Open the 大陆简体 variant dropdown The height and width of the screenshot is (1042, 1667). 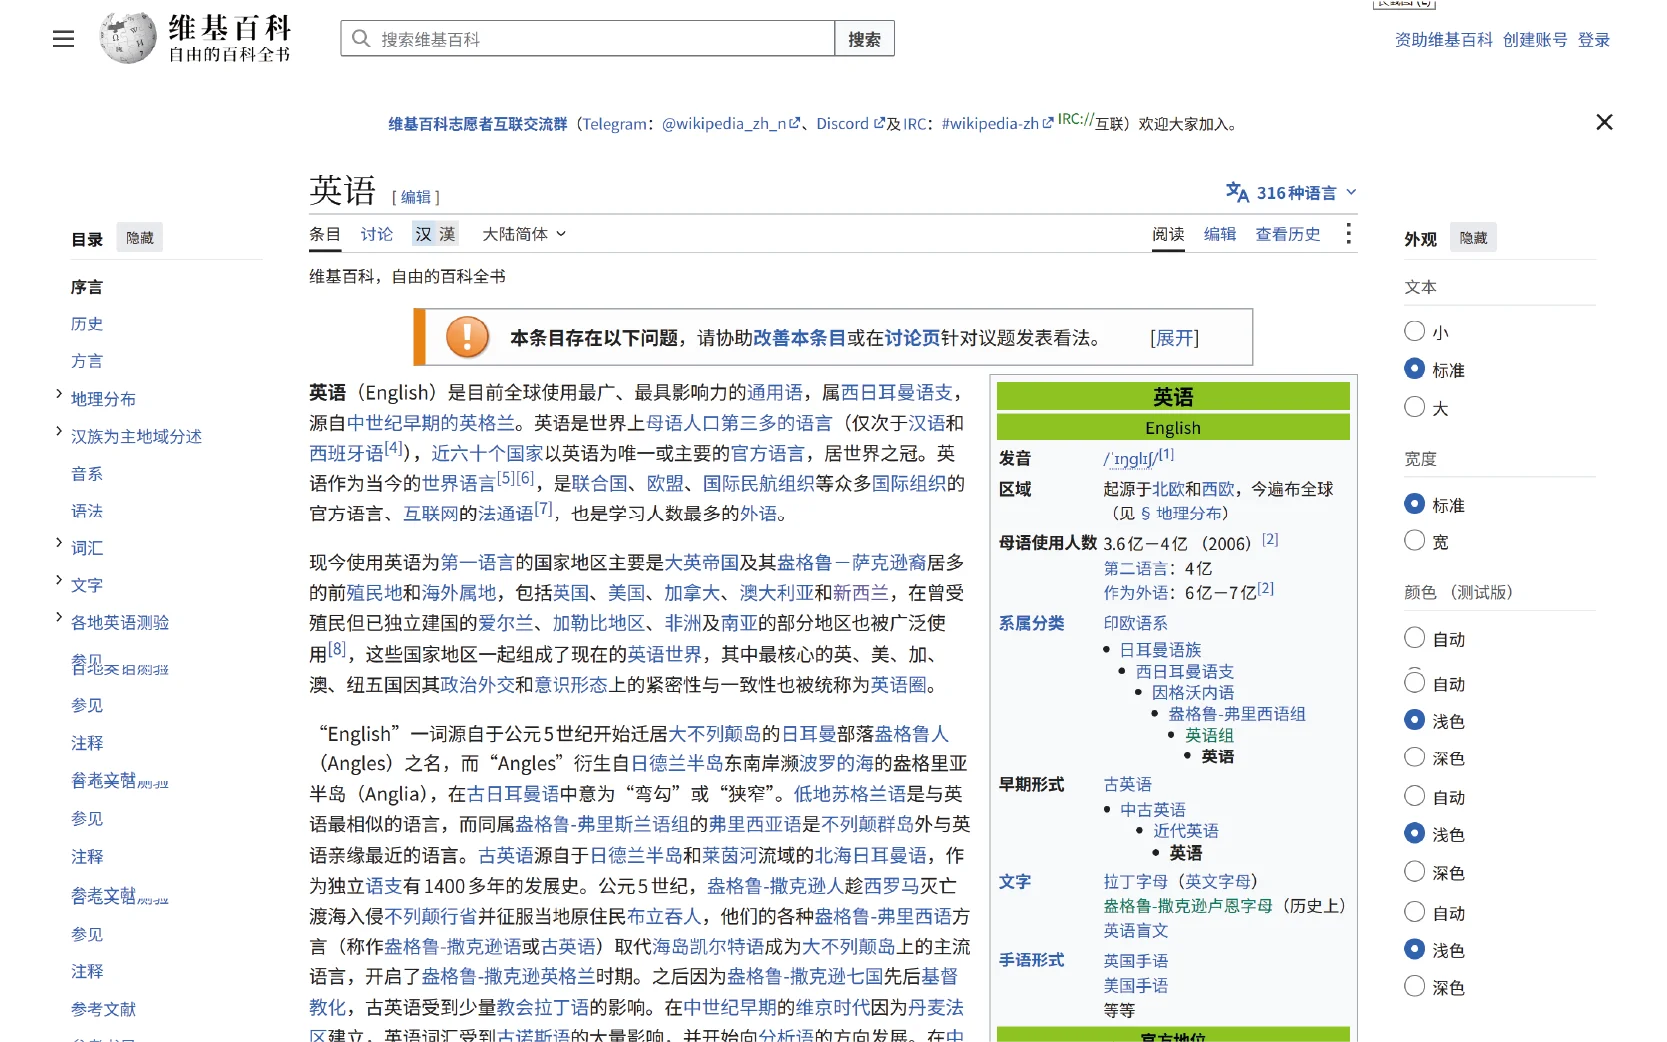coord(524,234)
